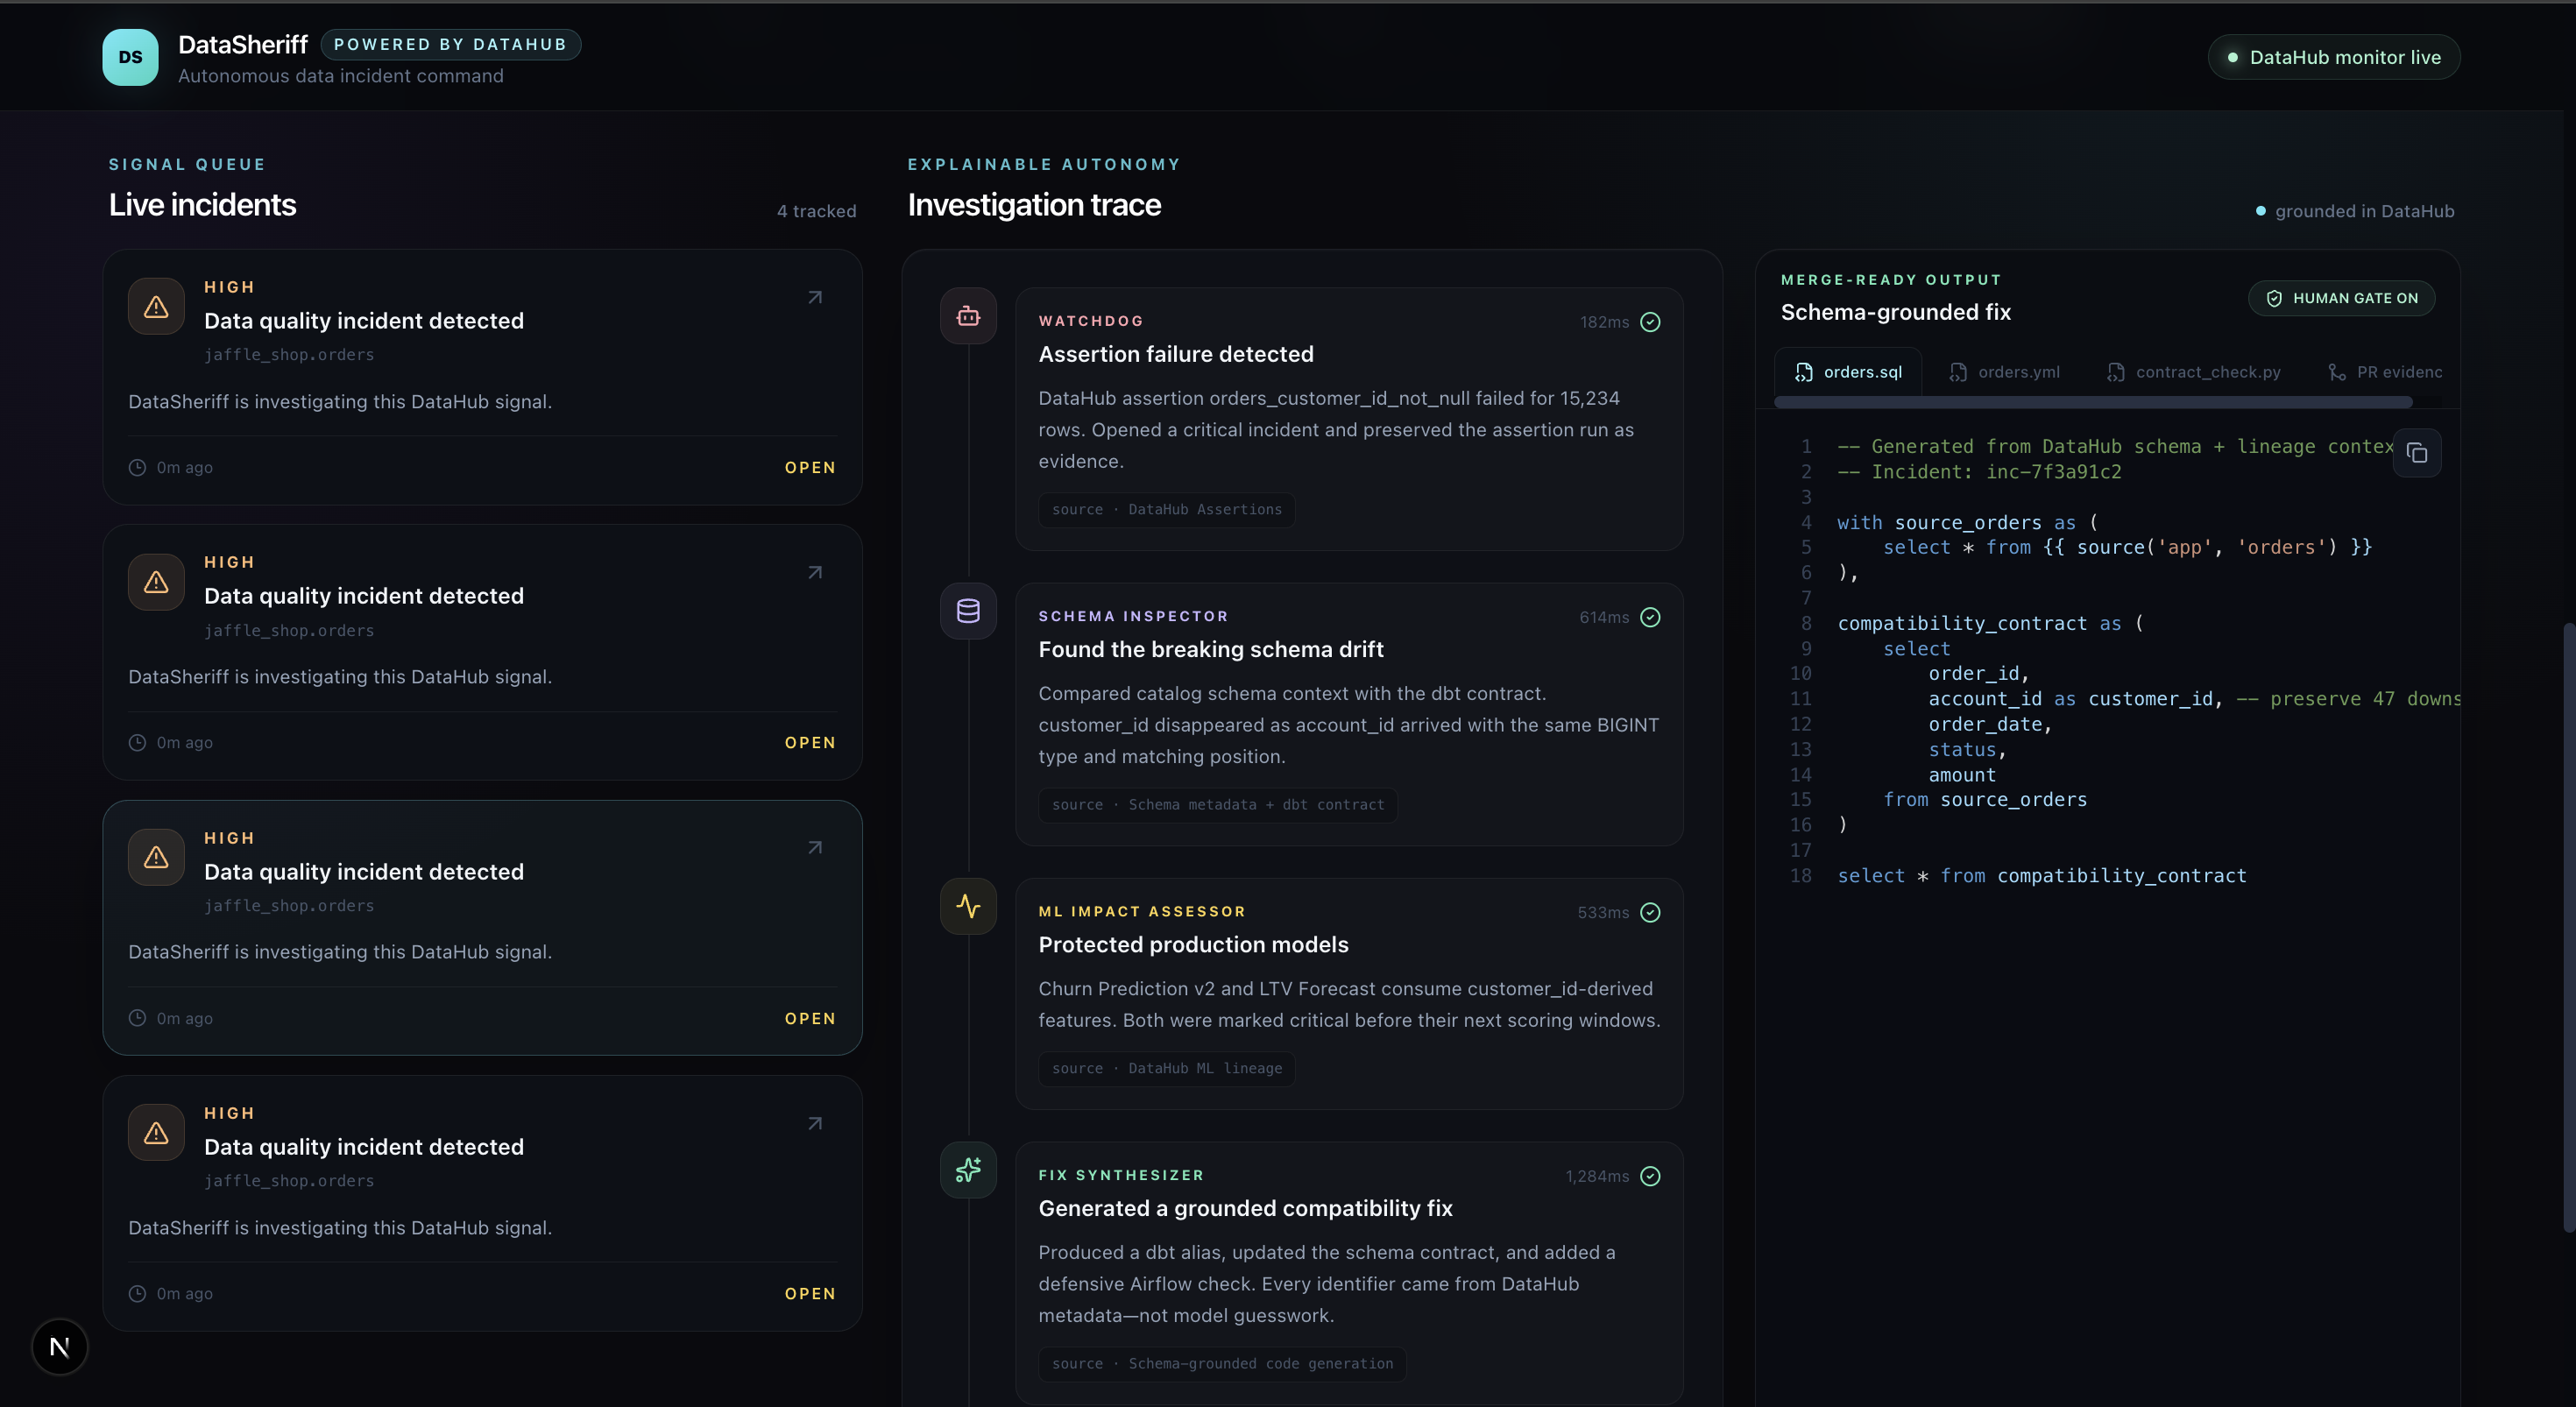Click warning icon on third incident card
Screen dimensions: 2576x1407
click(156, 857)
